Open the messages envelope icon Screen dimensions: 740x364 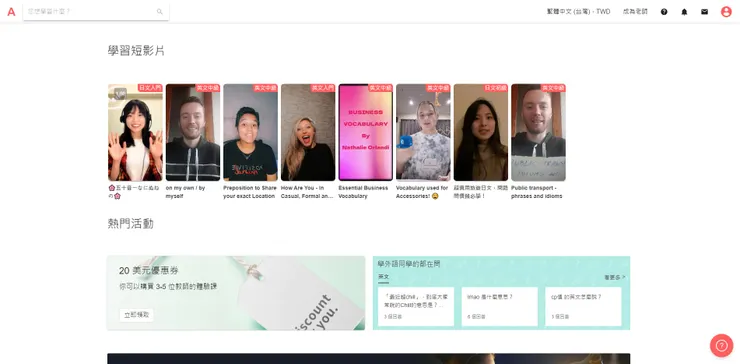point(705,12)
